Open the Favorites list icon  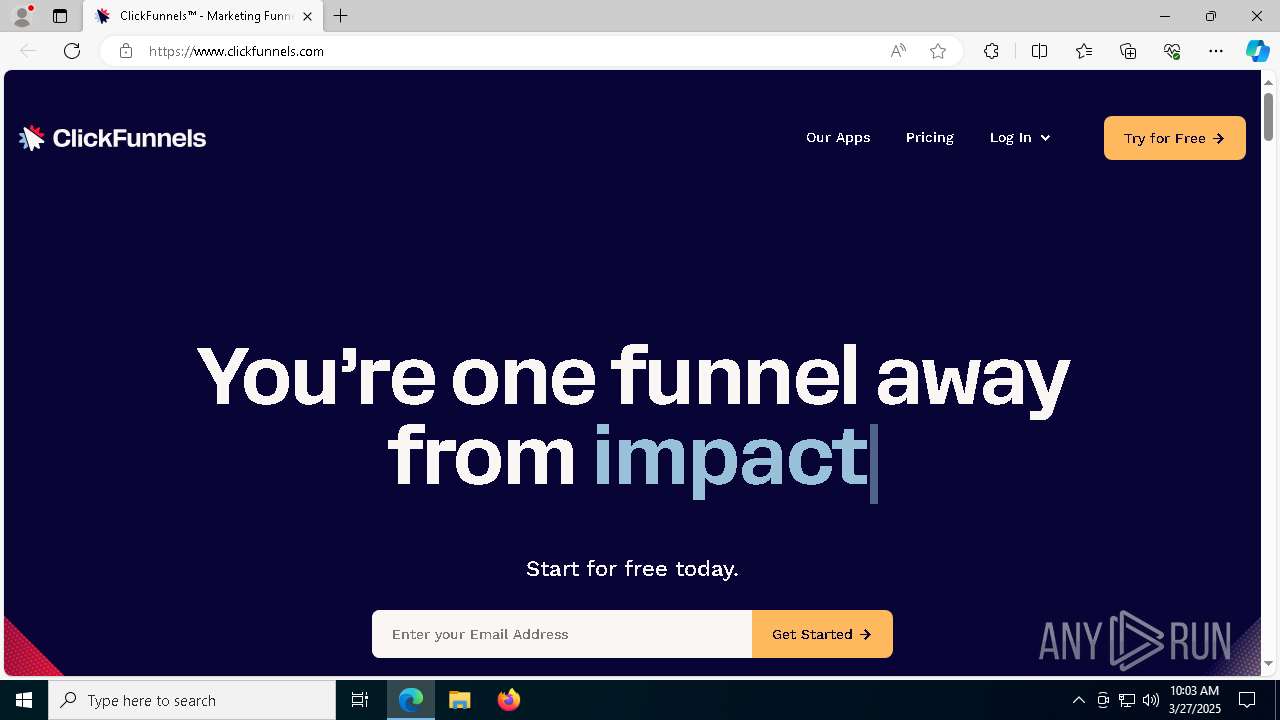coord(1084,51)
